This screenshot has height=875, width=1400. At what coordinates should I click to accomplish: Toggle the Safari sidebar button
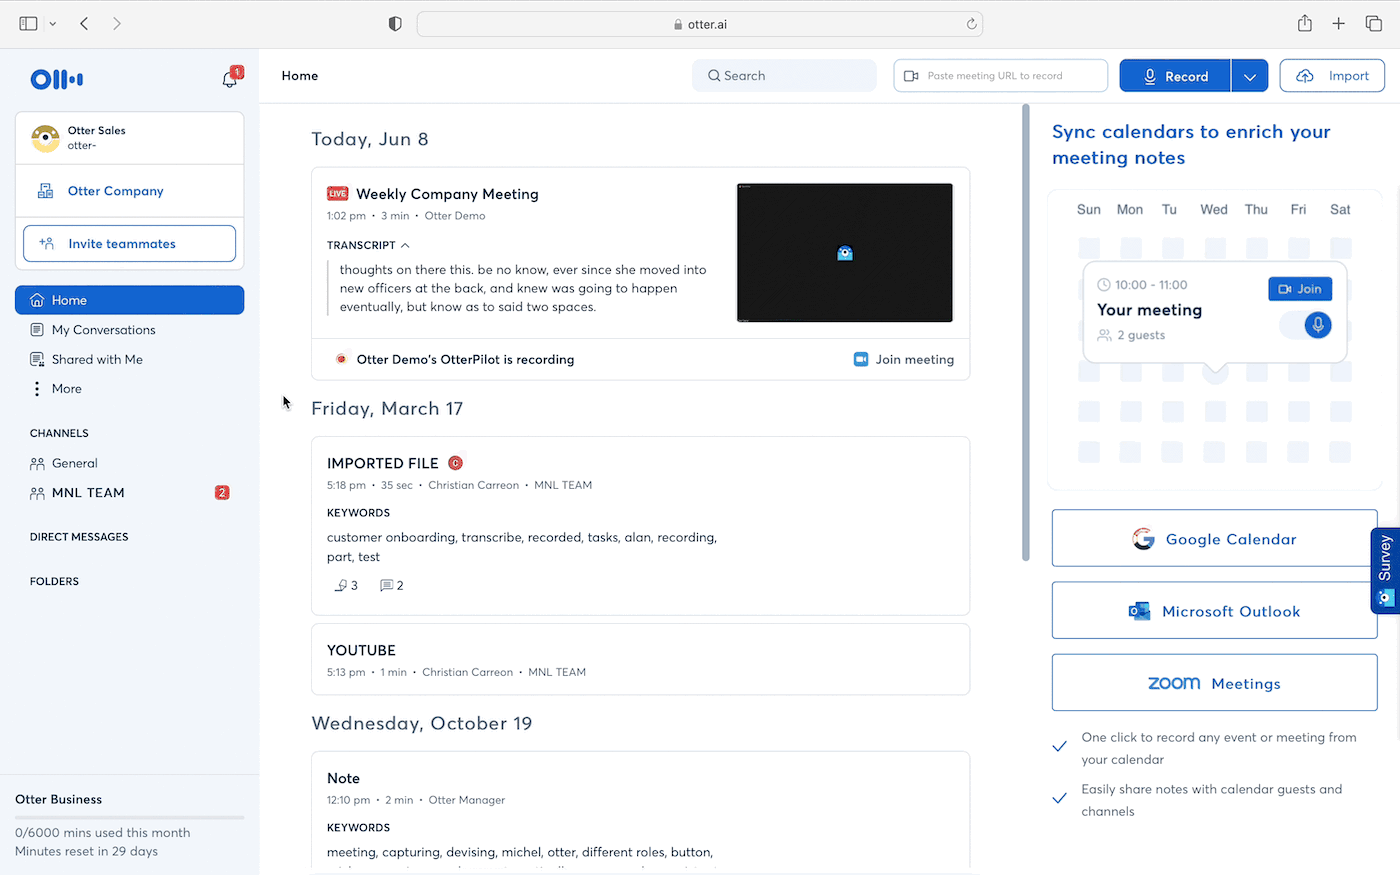tap(29, 24)
